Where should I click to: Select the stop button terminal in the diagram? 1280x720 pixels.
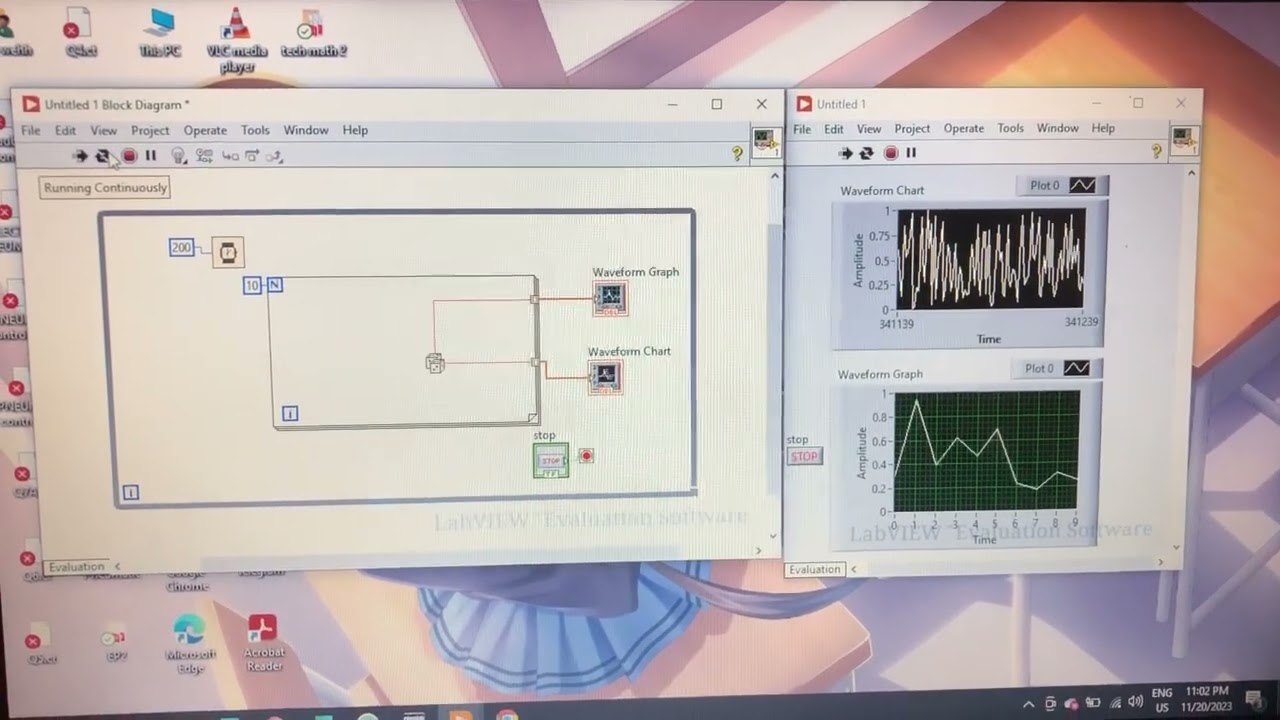[551, 460]
